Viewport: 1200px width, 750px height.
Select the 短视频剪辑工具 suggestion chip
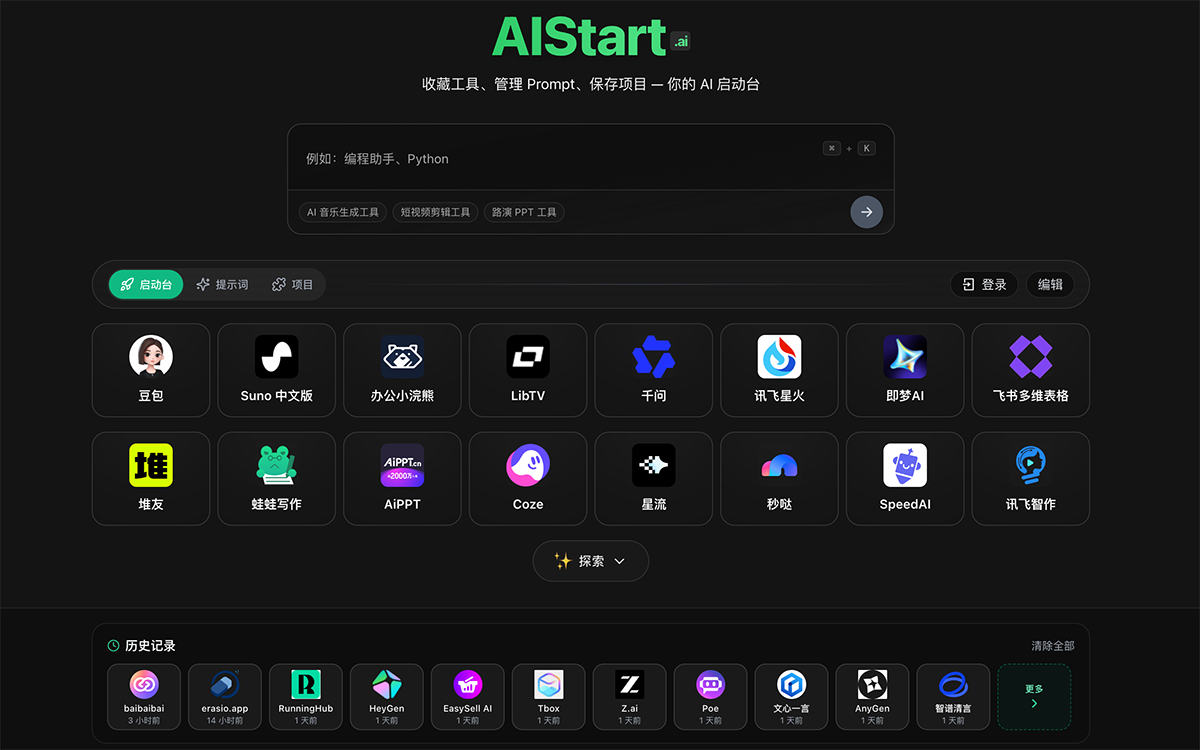pos(435,212)
